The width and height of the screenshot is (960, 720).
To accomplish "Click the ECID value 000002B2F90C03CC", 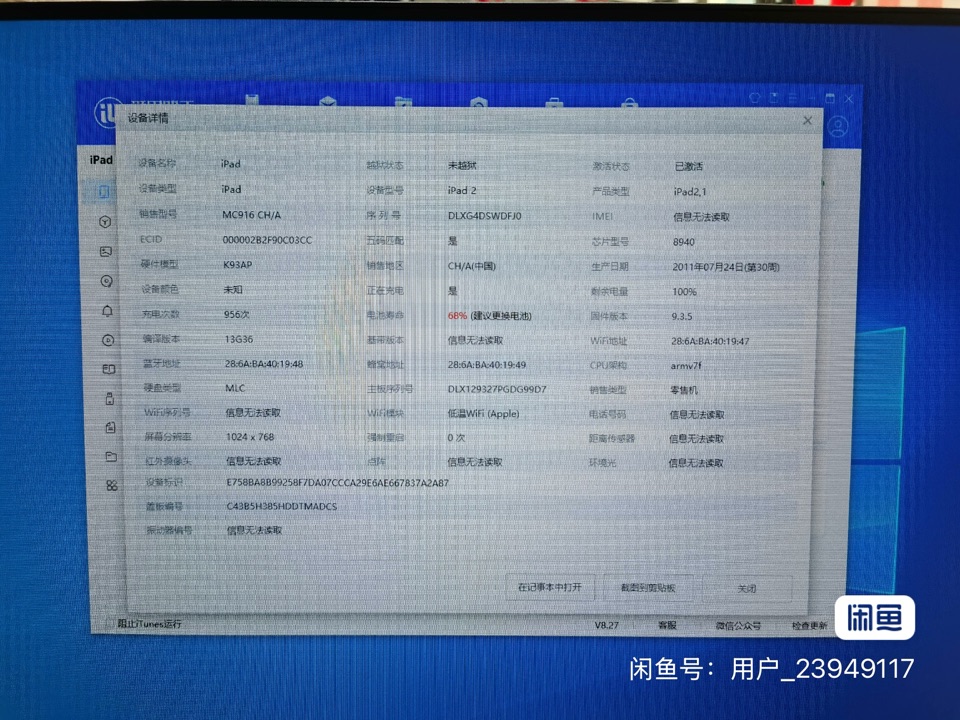I will (x=268, y=240).
